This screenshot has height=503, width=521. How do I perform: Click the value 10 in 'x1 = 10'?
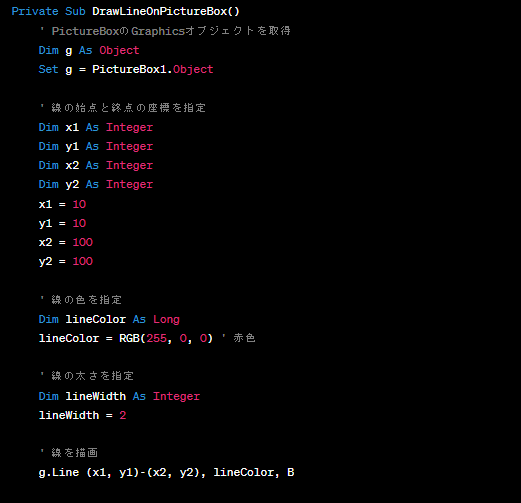[79, 204]
